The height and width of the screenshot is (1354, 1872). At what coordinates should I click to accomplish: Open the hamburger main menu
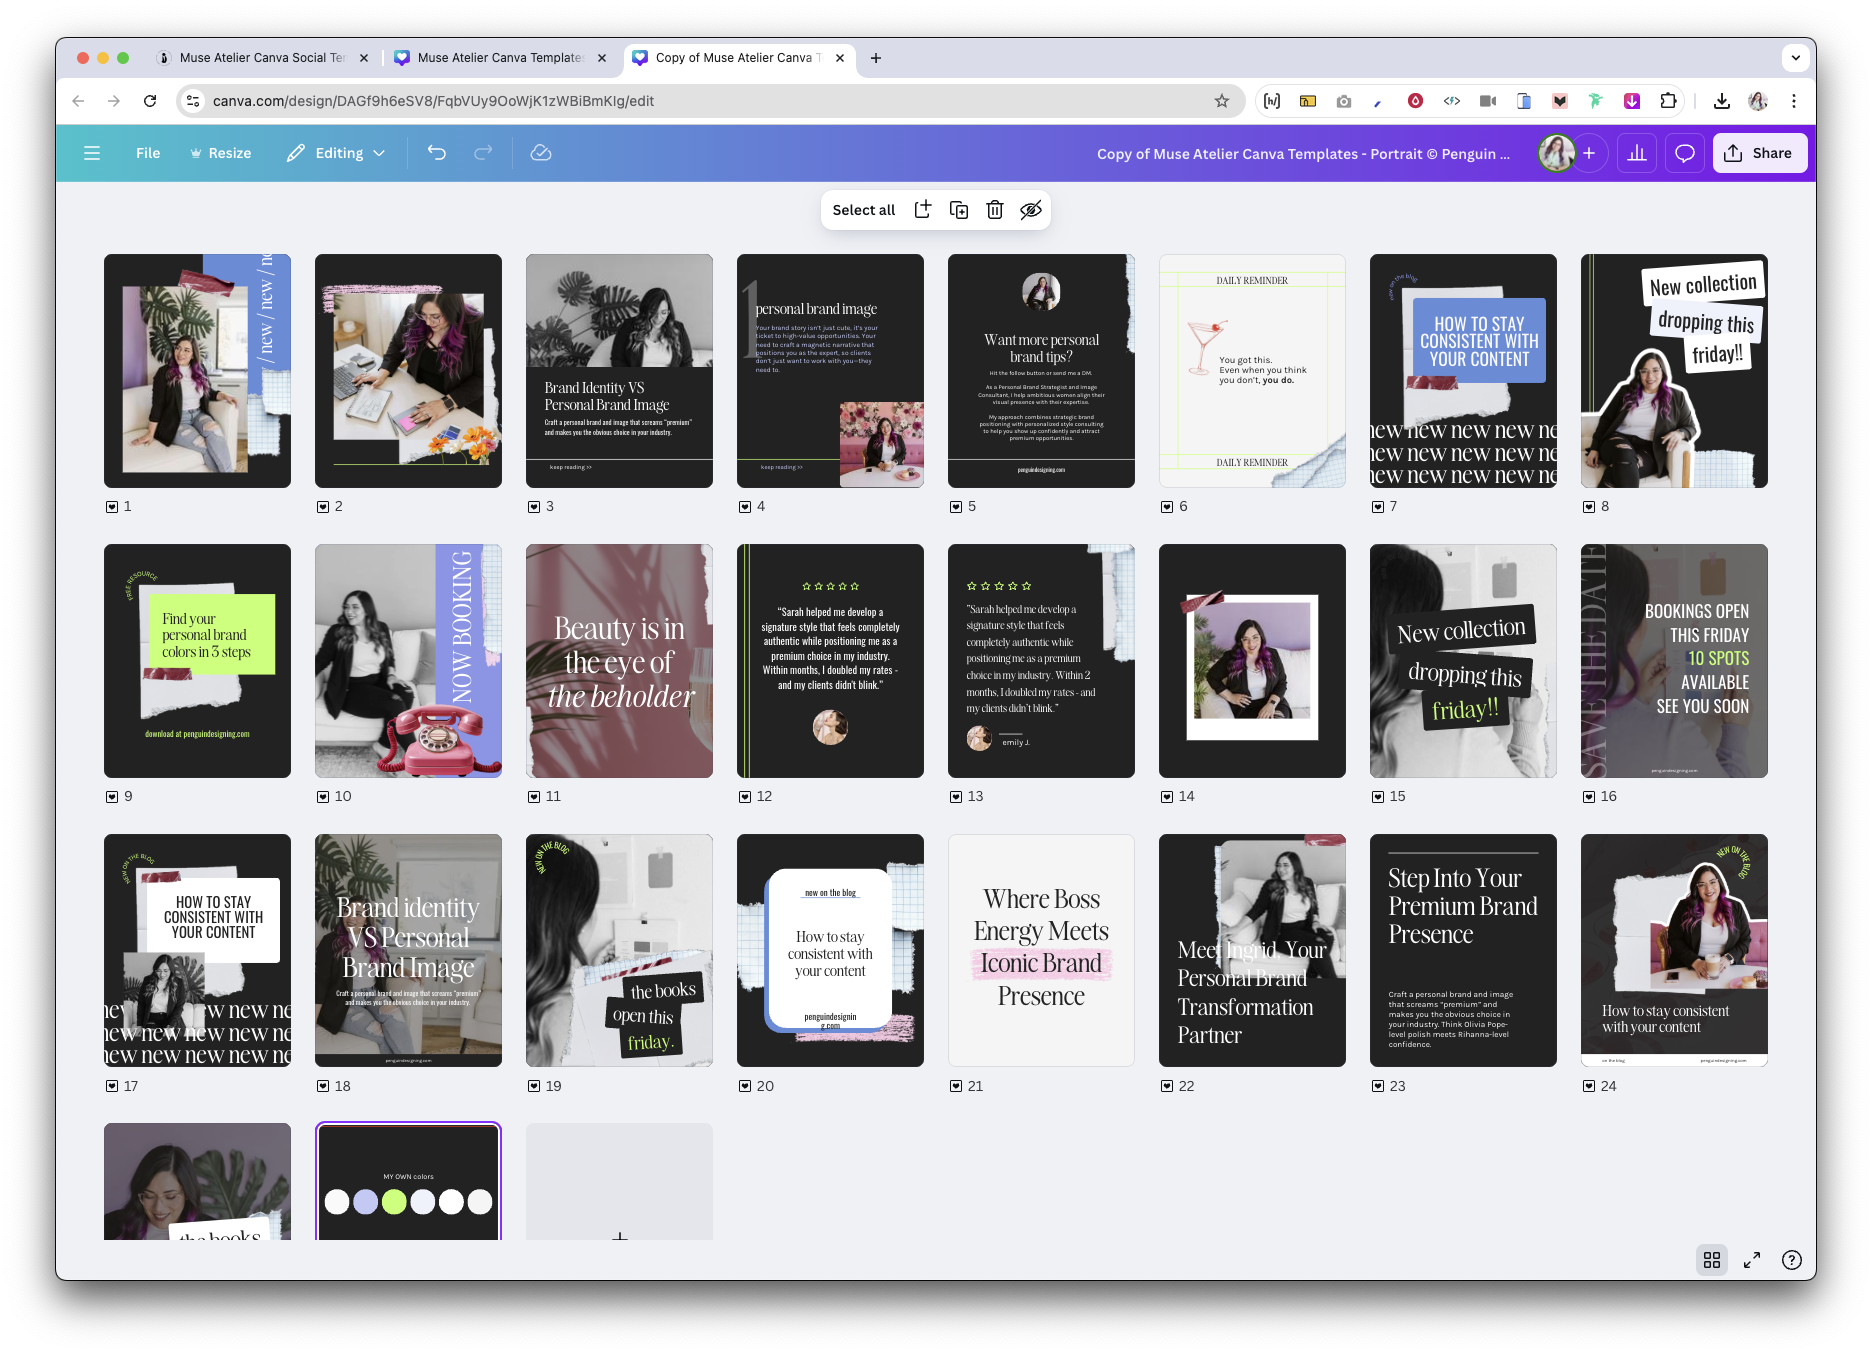(92, 153)
